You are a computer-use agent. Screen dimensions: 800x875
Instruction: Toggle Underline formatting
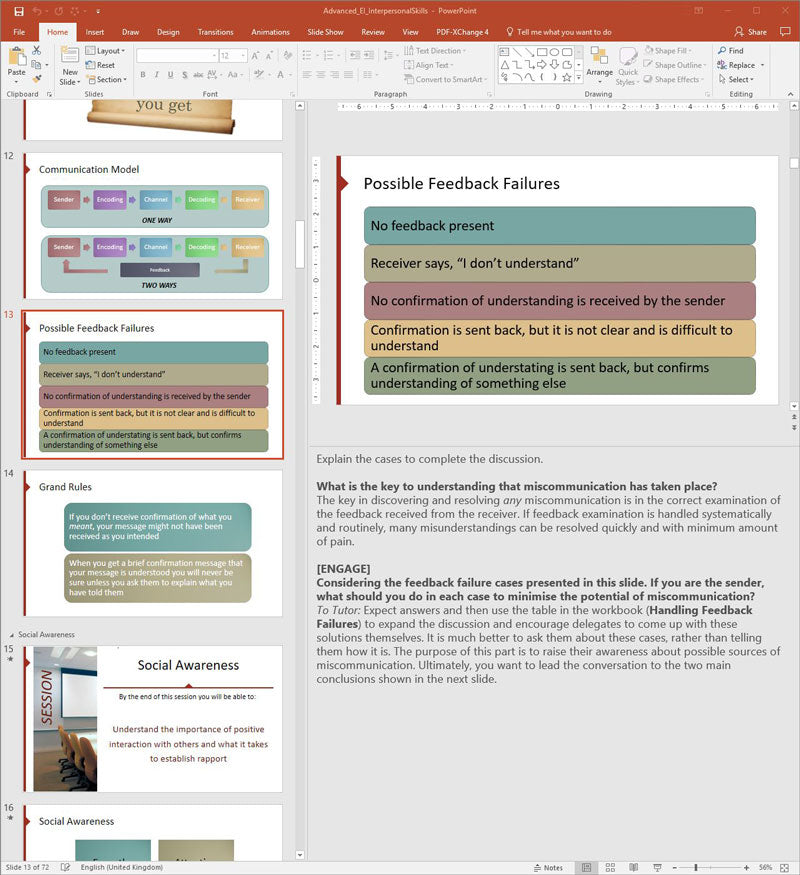(170, 75)
